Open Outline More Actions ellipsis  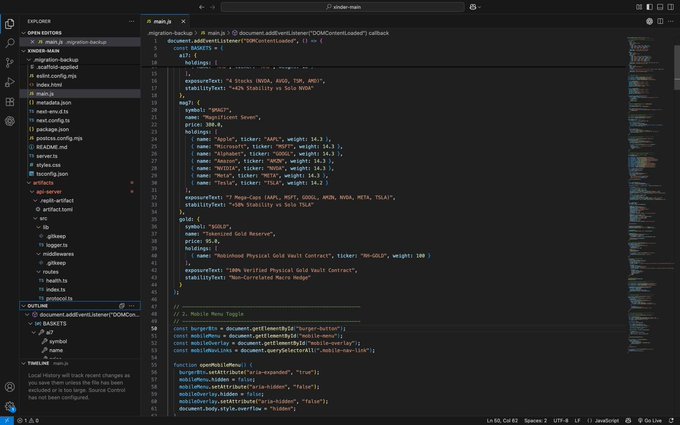click(x=131, y=306)
